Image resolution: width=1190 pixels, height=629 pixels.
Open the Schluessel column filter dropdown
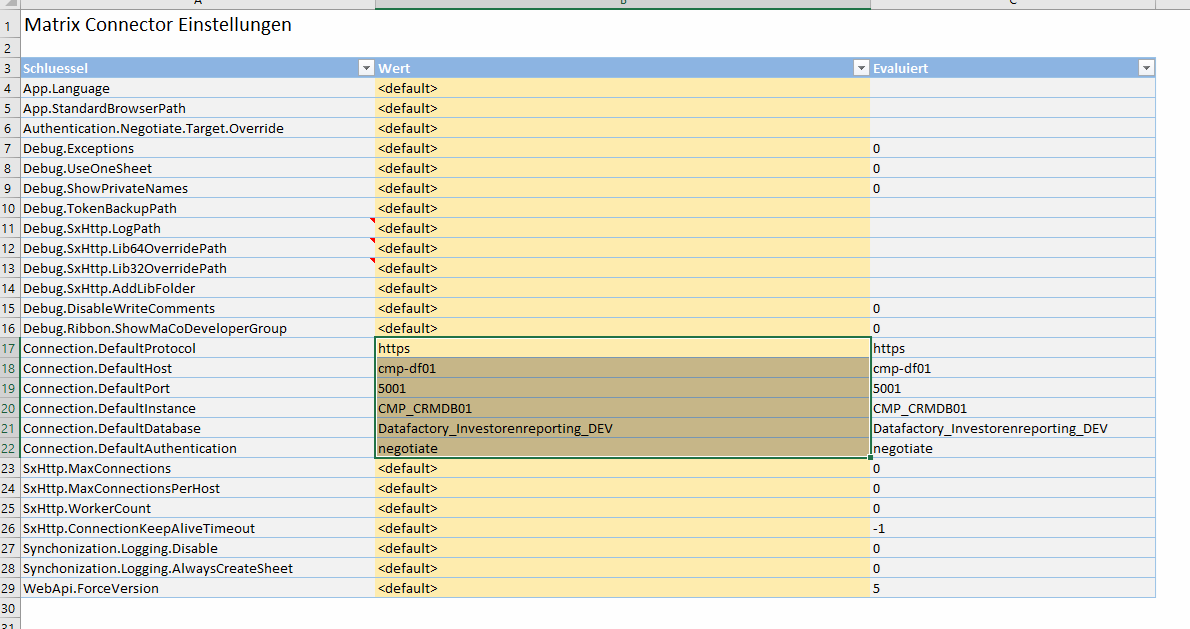(x=365, y=68)
